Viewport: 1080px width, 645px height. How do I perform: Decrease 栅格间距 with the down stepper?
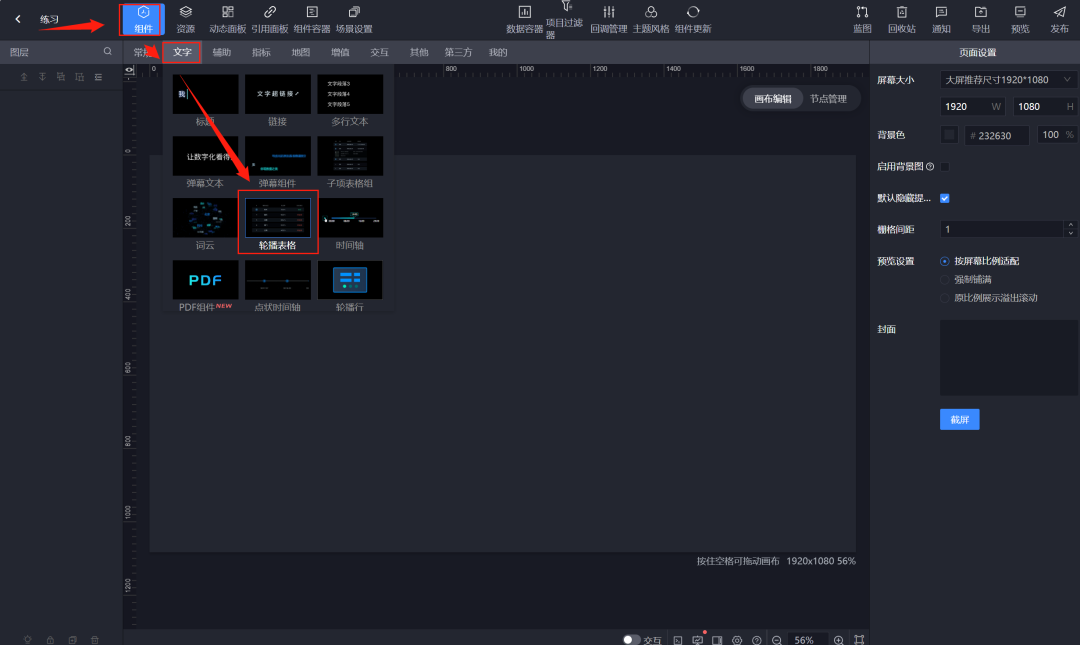(x=1070, y=234)
